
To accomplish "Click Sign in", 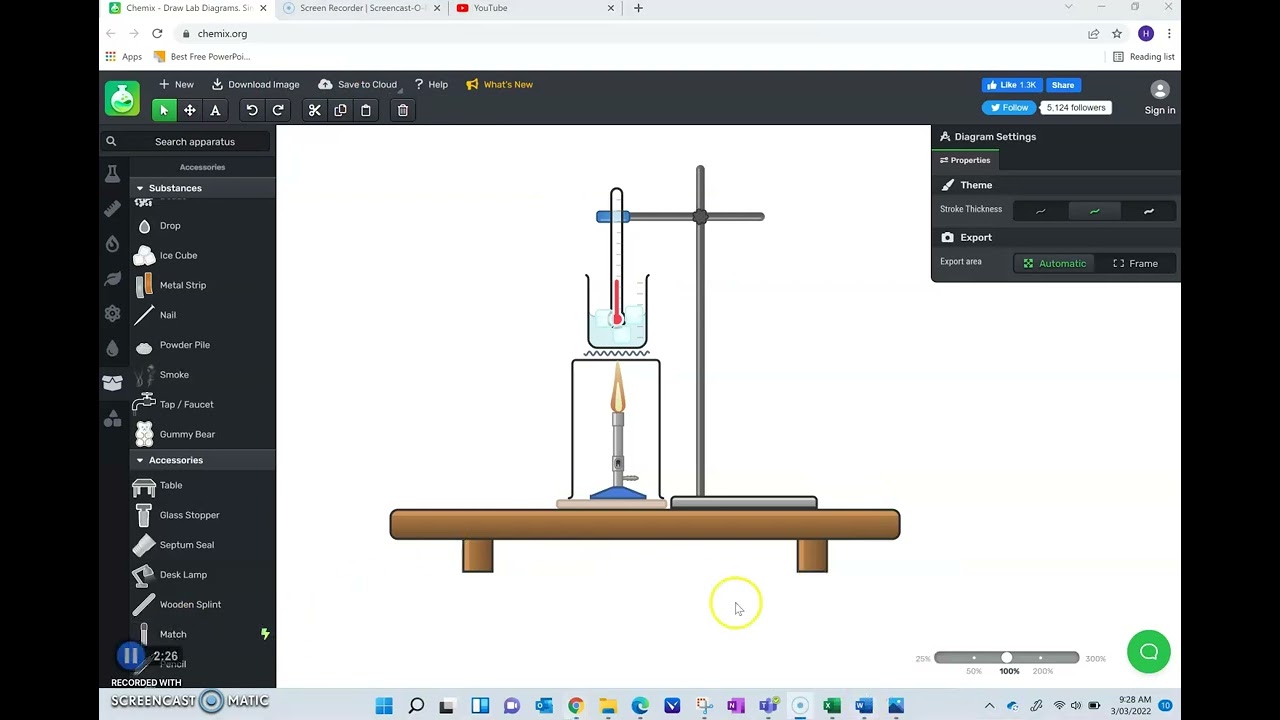I will click(1160, 98).
